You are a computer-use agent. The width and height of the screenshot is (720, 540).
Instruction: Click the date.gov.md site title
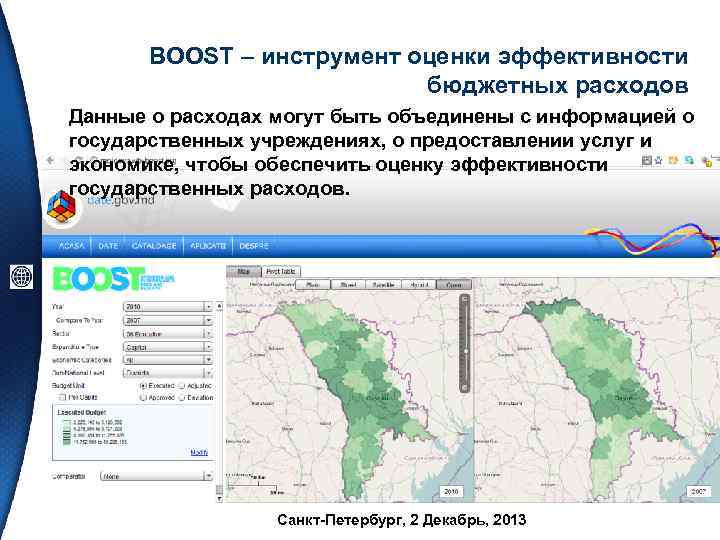click(x=120, y=200)
